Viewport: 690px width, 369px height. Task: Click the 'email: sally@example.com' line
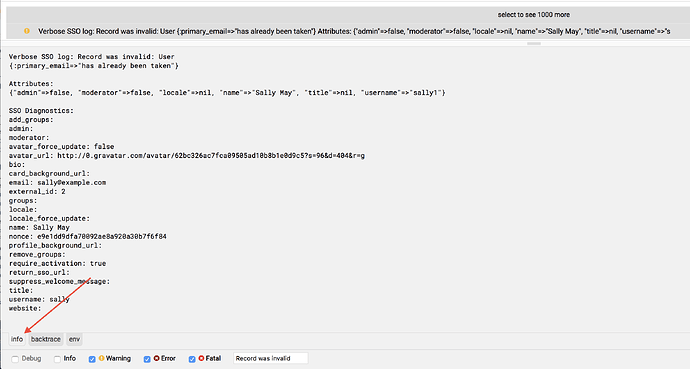(x=57, y=183)
